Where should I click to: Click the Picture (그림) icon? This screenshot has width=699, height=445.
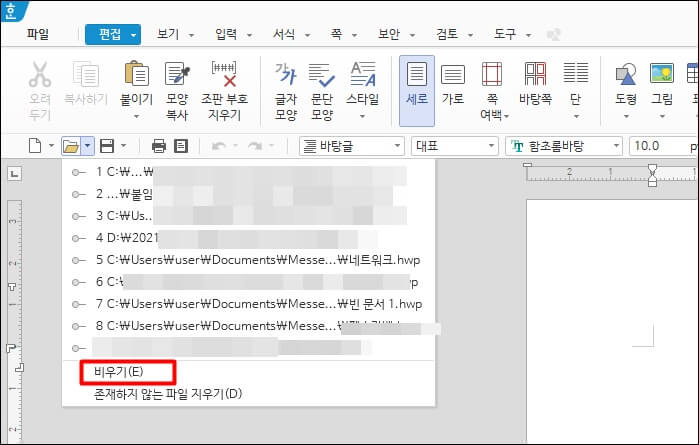pyautogui.click(x=662, y=74)
